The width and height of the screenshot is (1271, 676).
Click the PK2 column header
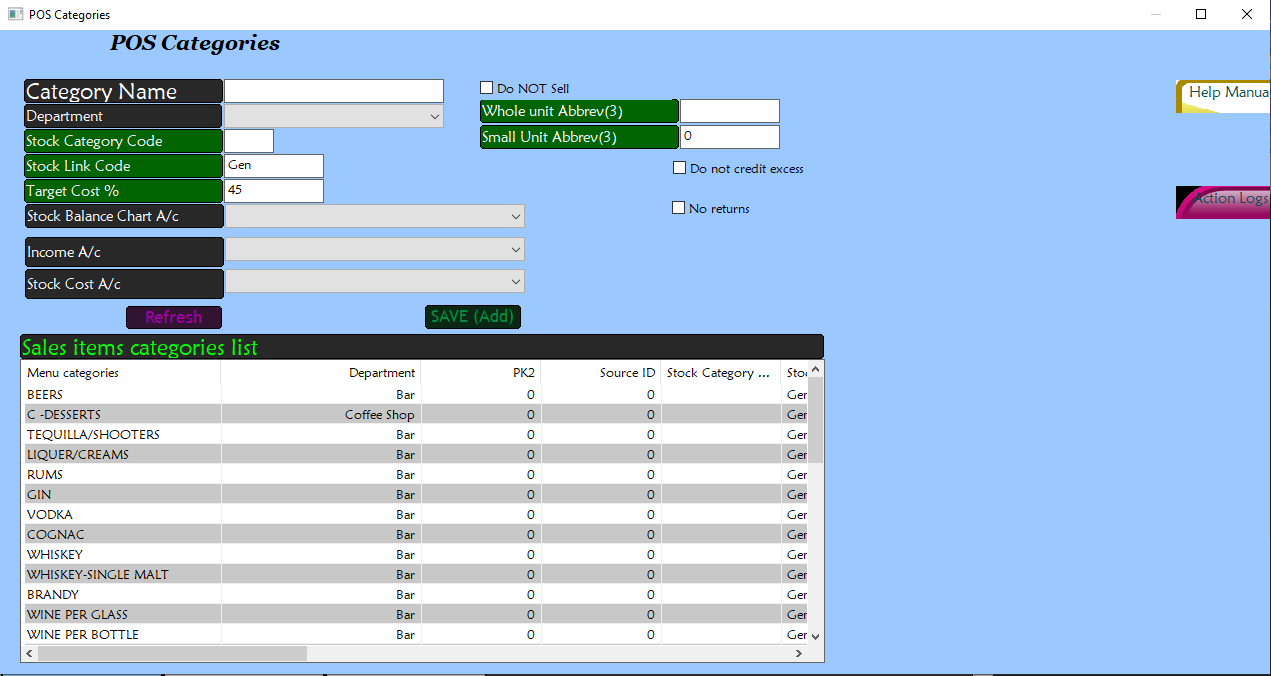[x=481, y=373]
